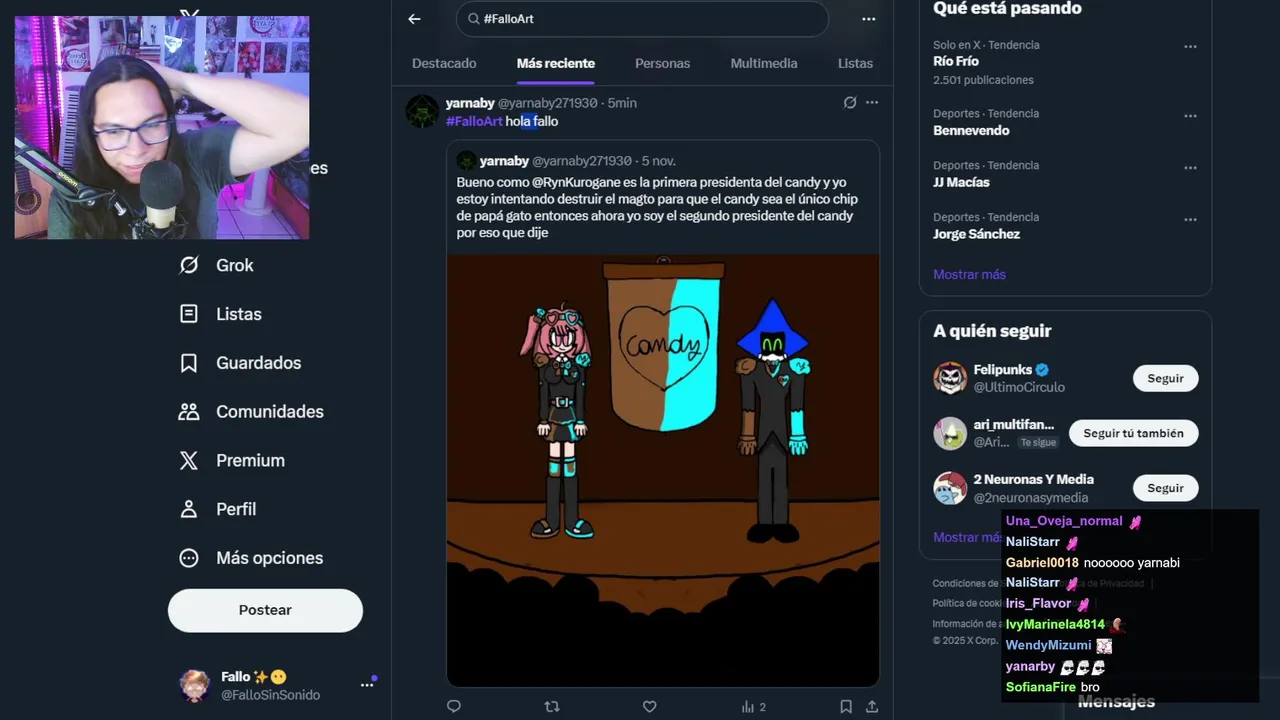
Task: Open three-dot menu on yarnaby's post
Action: tap(872, 102)
